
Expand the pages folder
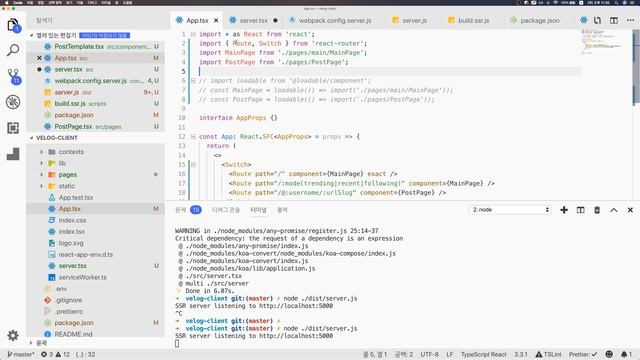[42, 175]
